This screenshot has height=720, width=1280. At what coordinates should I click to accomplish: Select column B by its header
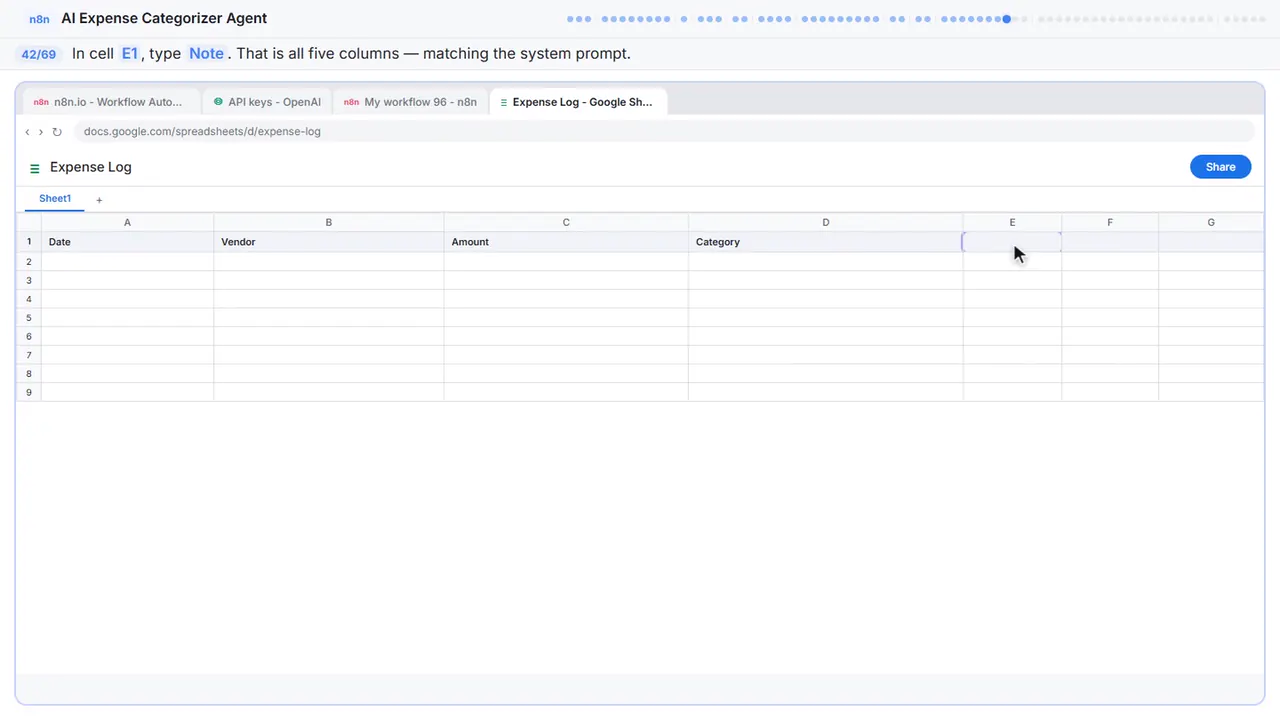coord(328,222)
